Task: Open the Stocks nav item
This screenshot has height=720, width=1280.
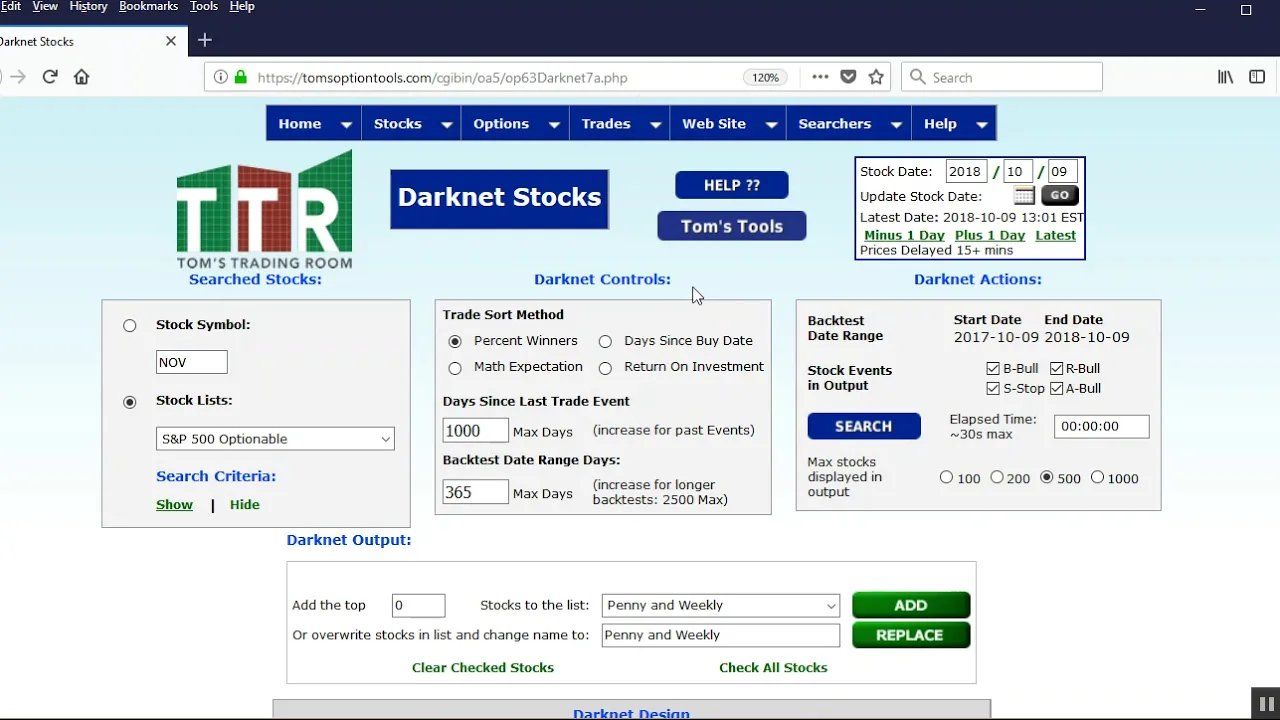Action: [x=398, y=124]
